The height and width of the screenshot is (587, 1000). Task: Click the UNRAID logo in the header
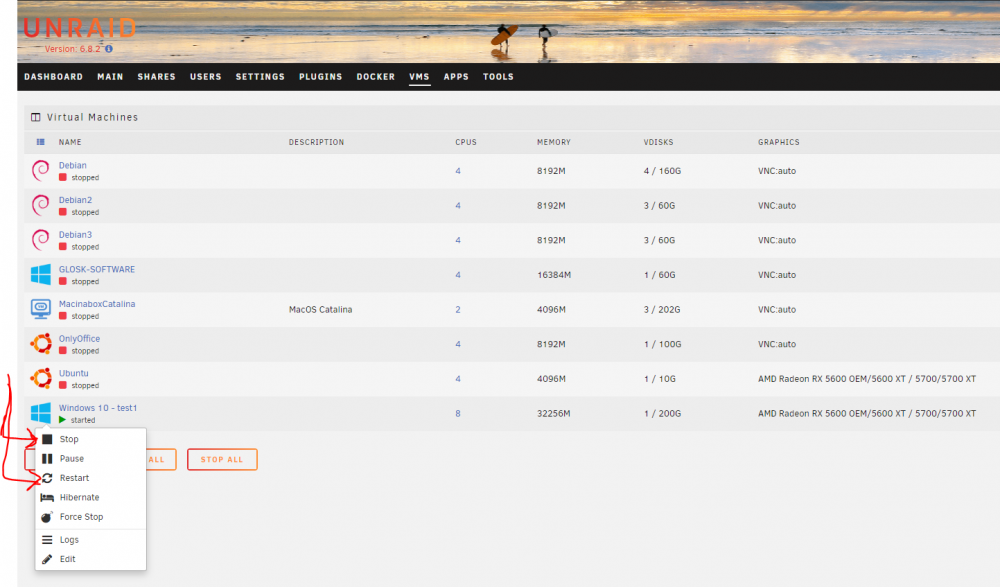pyautogui.click(x=80, y=28)
